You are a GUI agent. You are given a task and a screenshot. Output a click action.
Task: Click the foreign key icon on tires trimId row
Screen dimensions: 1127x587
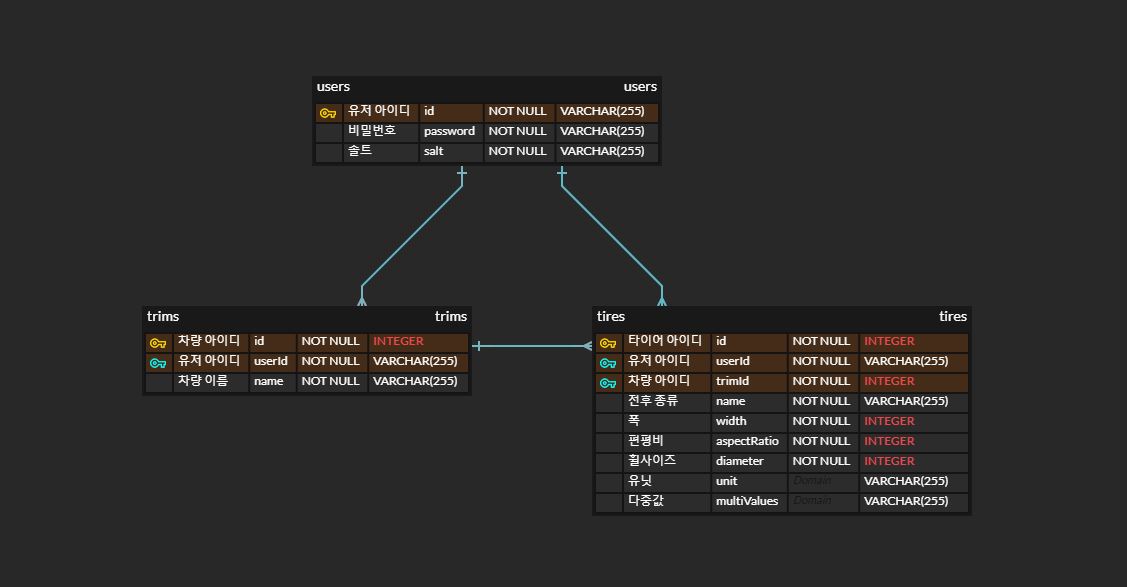[x=607, y=382]
